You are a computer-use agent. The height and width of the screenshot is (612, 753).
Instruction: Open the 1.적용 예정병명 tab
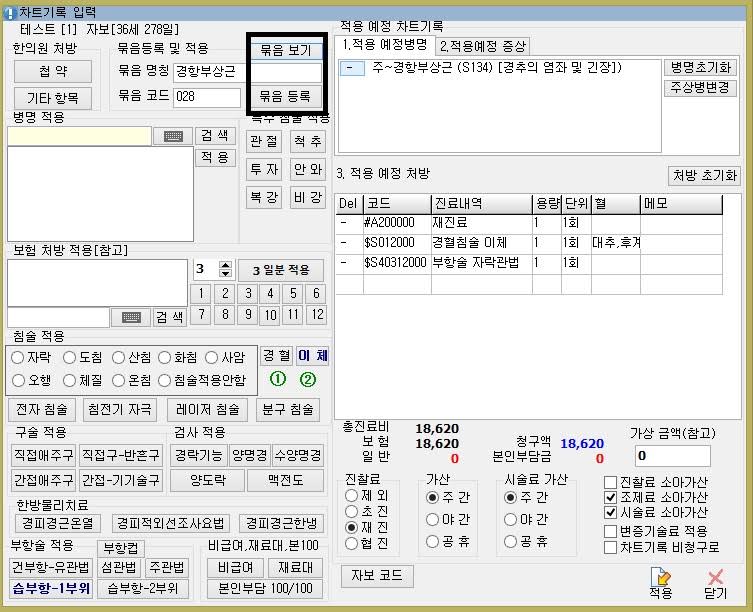coord(386,45)
